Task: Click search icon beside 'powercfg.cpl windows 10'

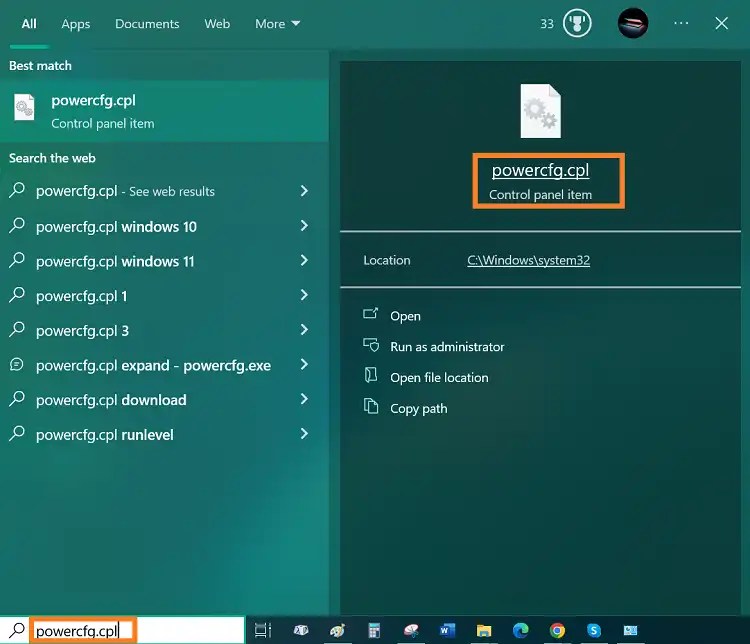Action: coord(17,225)
